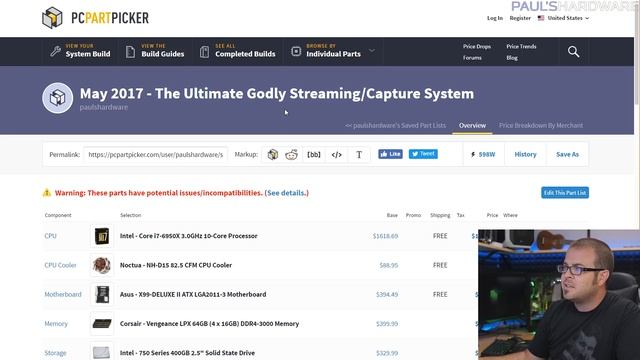Image resolution: width=640 pixels, height=360 pixels.
Task: Open Intel Core i7-6950X processor link
Action: coord(189,236)
